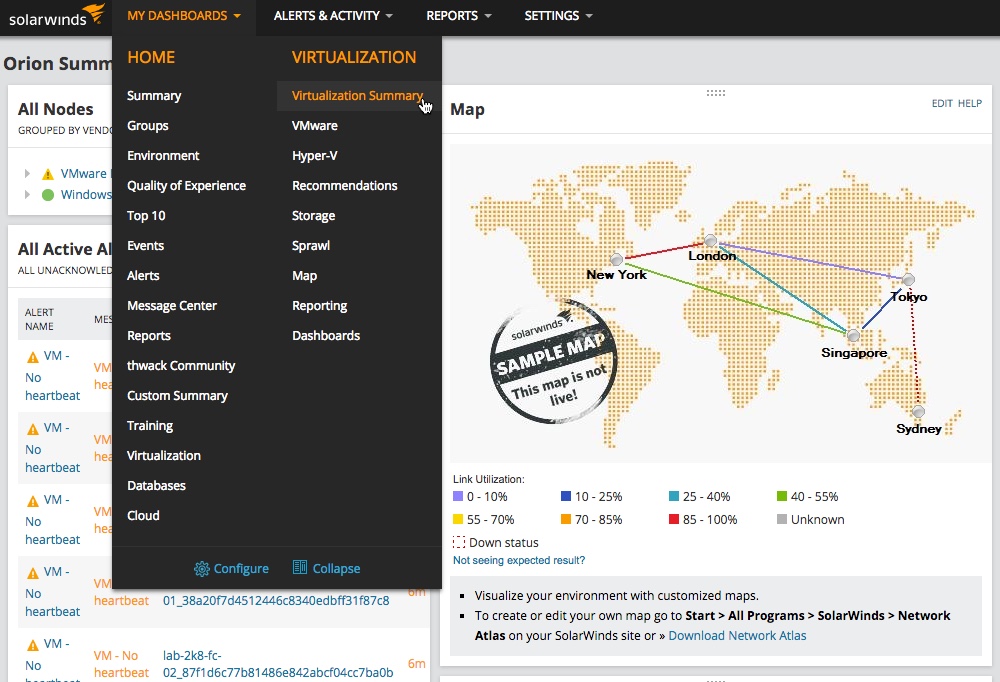The height and width of the screenshot is (682, 1000).
Task: Open the Alerts & Activity dropdown
Action: pyautogui.click(x=333, y=15)
